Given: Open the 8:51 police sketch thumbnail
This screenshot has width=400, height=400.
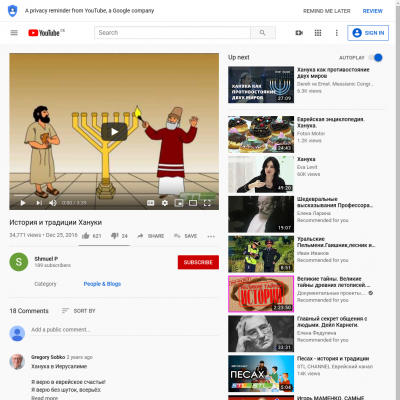Looking at the screenshot, I should click(x=261, y=254).
